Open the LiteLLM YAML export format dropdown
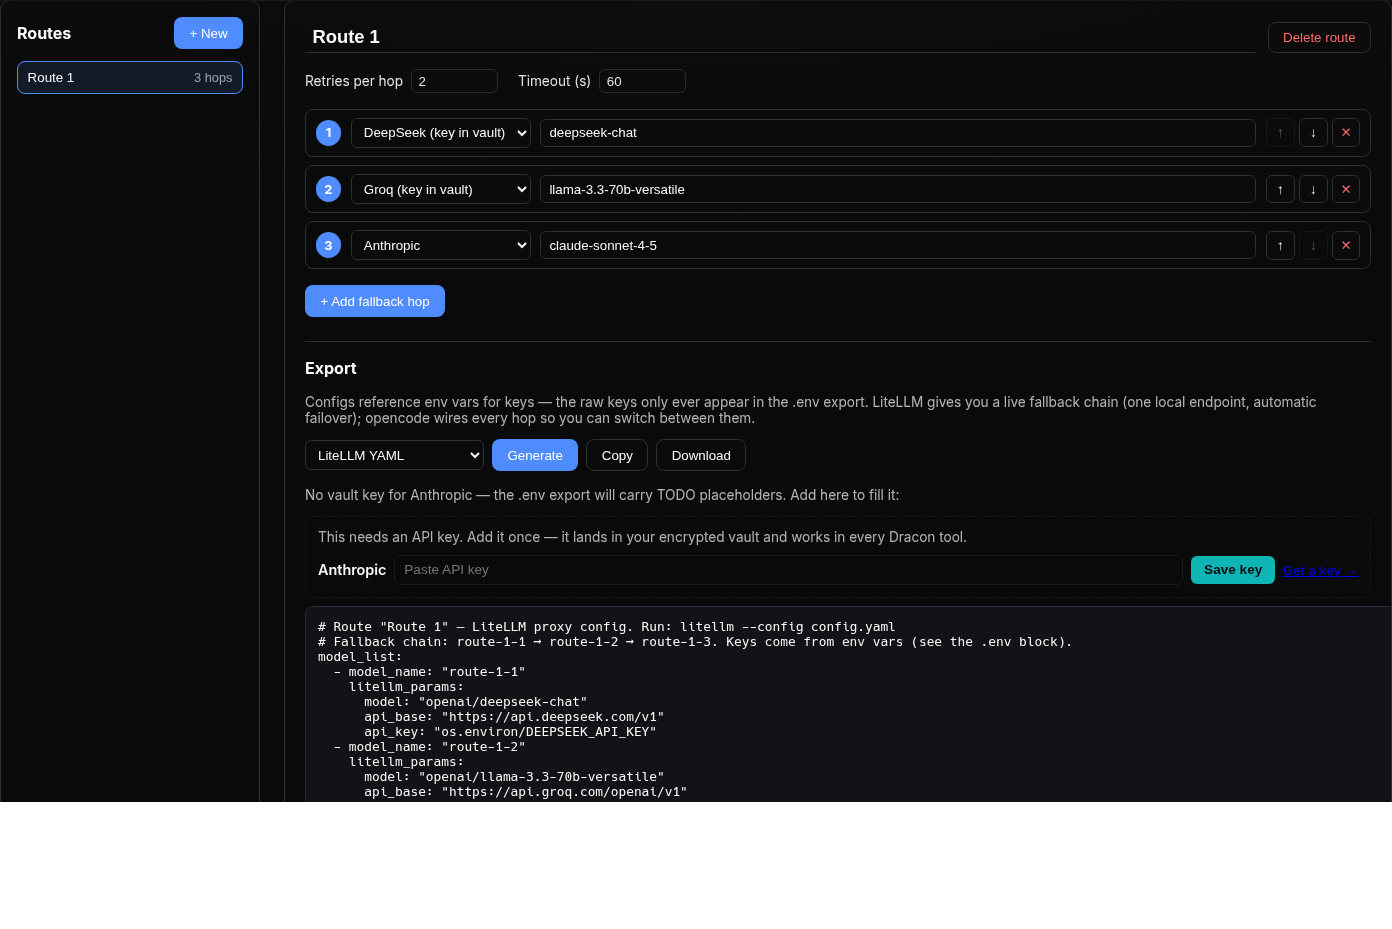 394,455
